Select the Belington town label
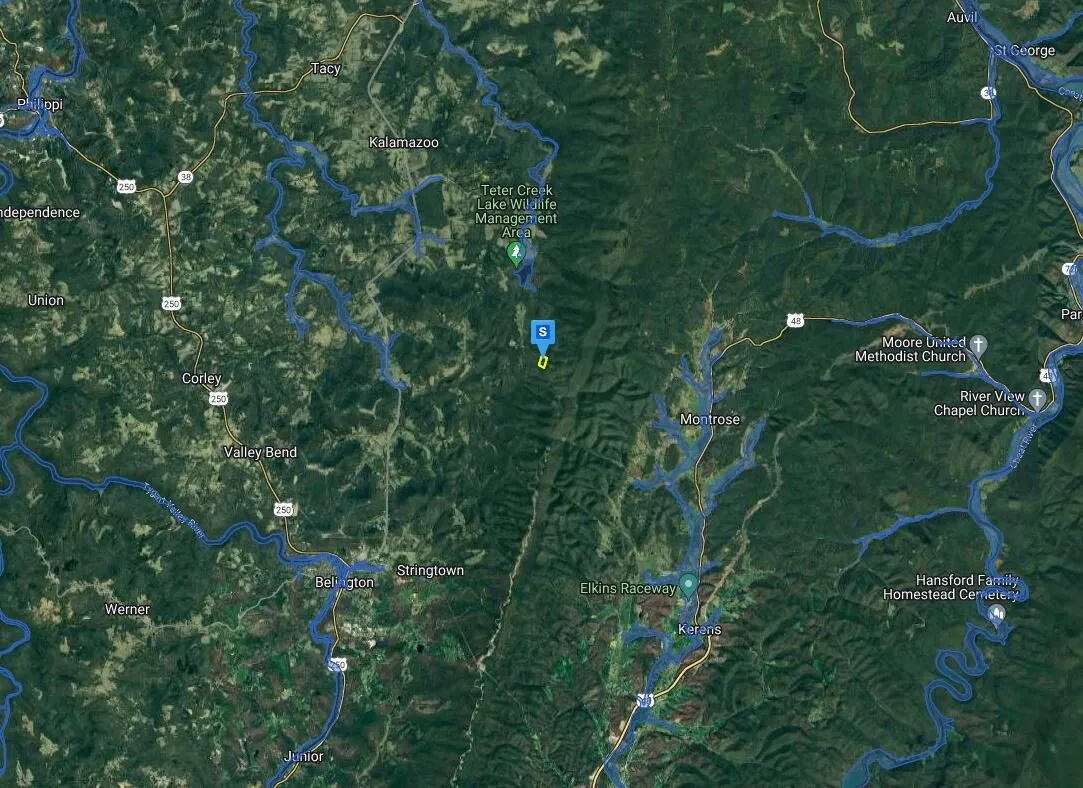This screenshot has height=788, width=1083. [x=345, y=582]
